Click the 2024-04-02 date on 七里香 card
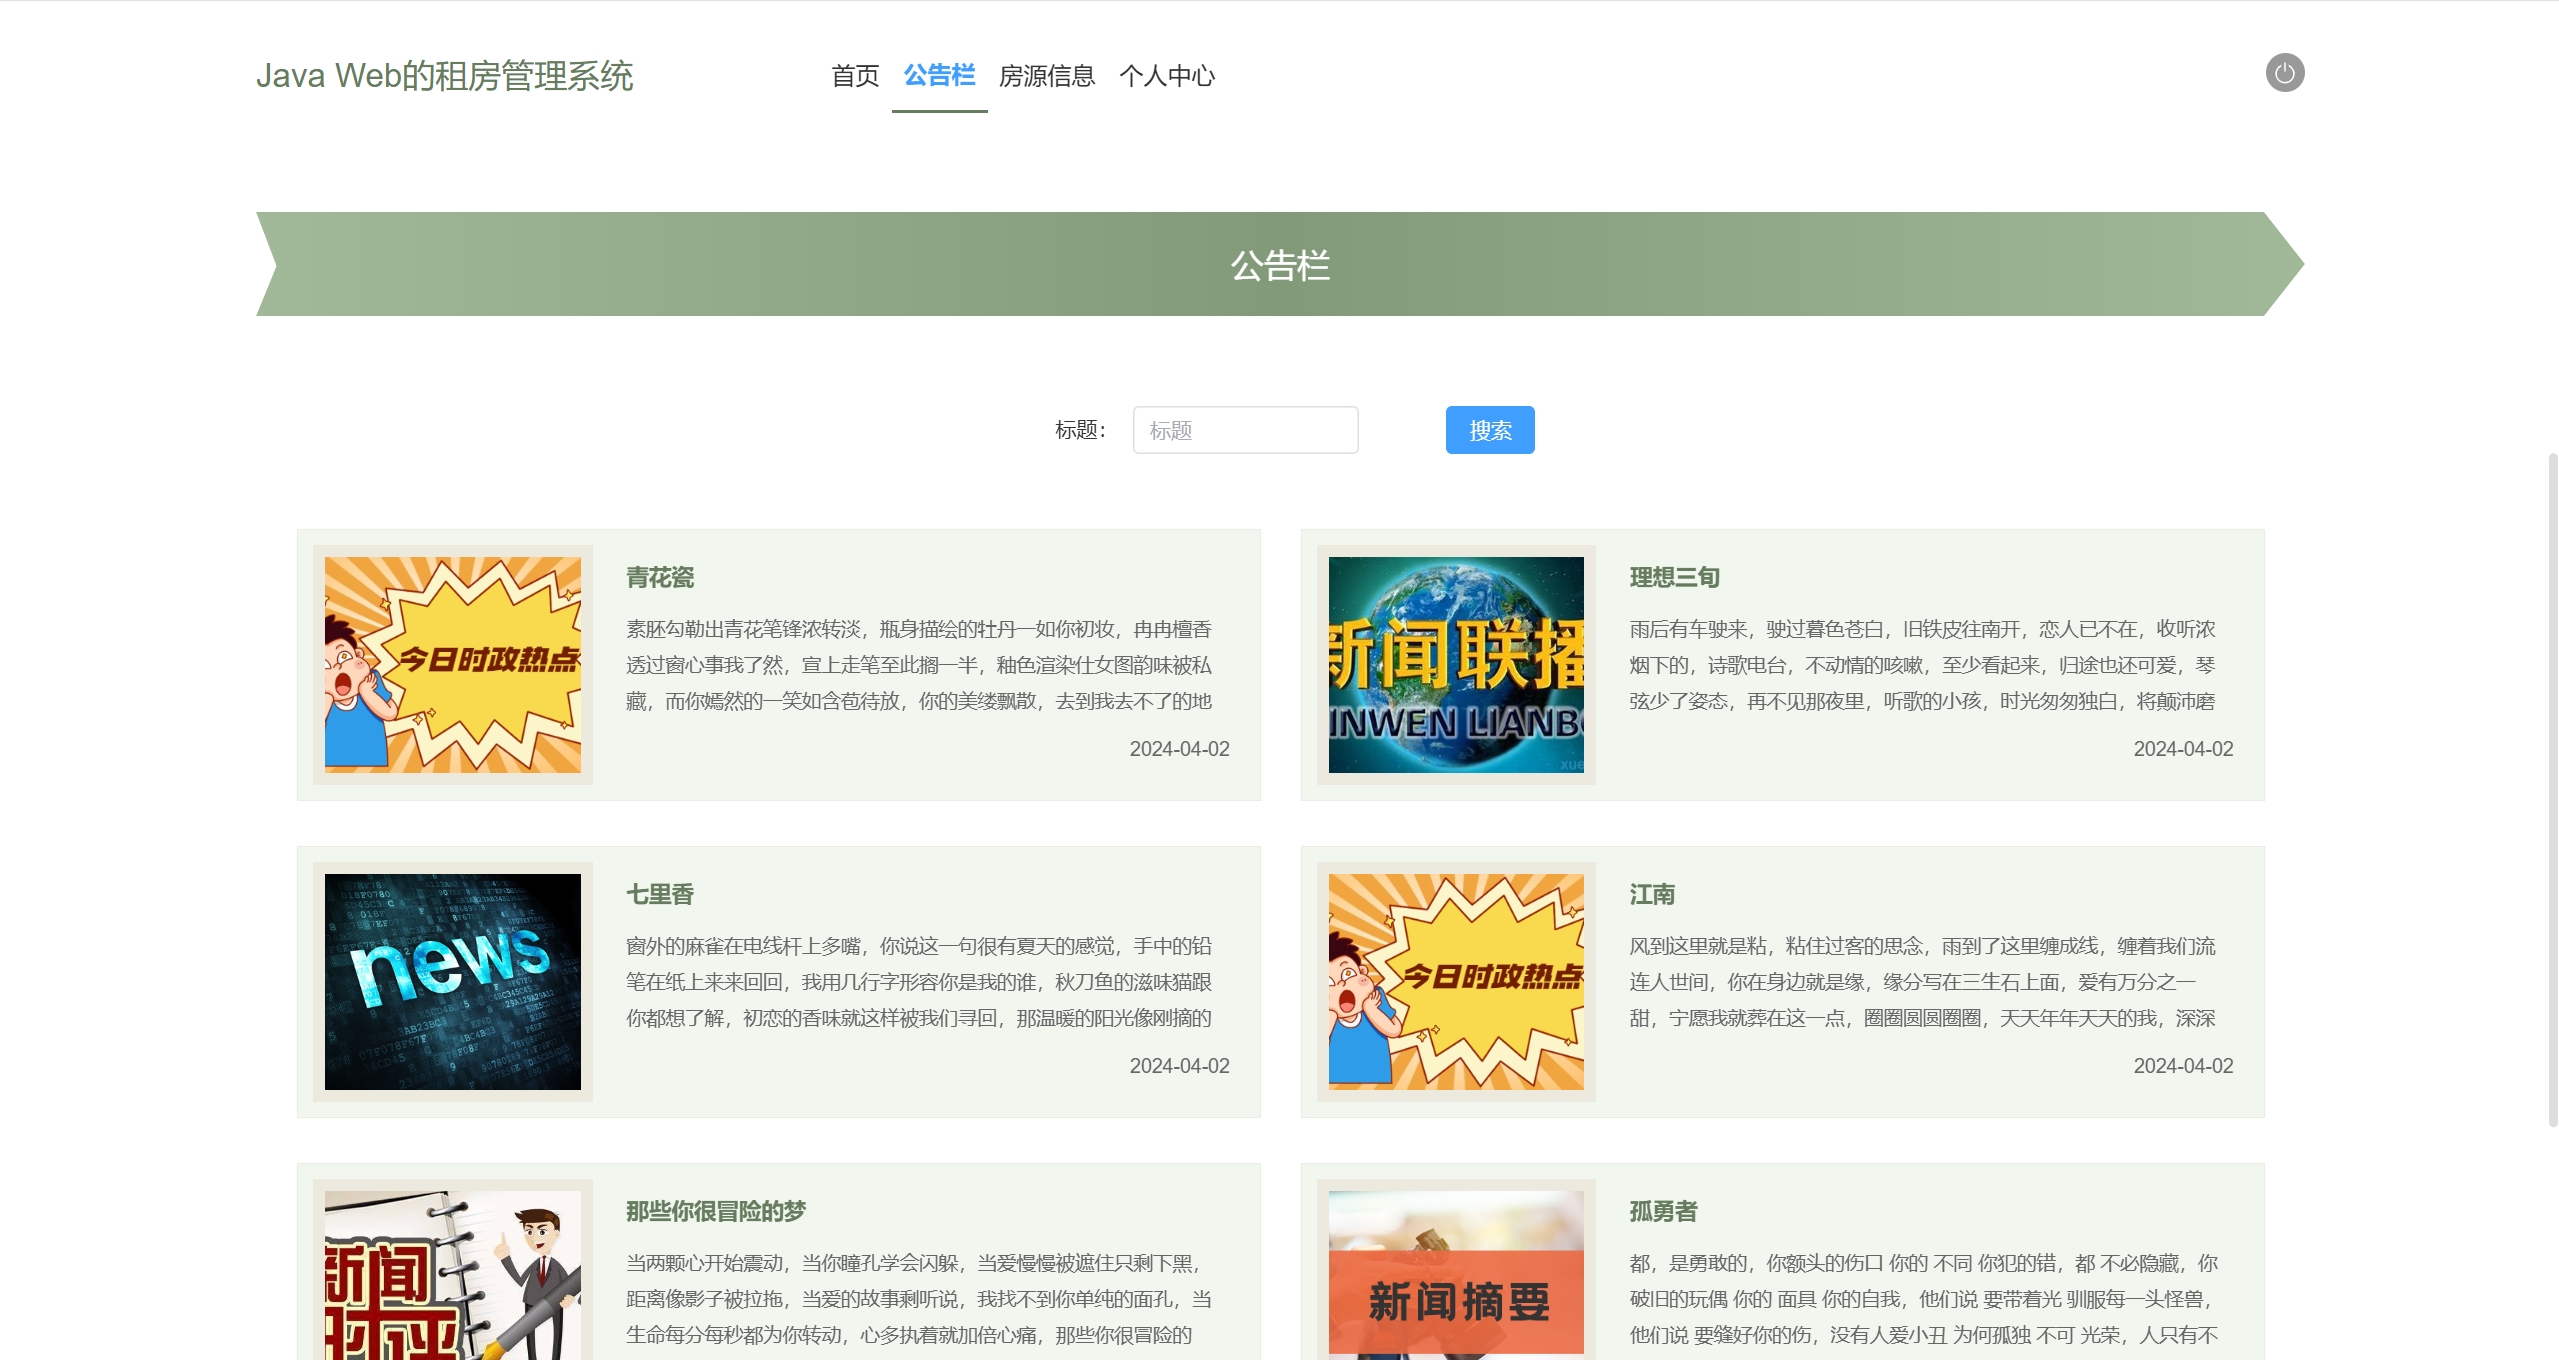2559x1360 pixels. (1179, 1066)
